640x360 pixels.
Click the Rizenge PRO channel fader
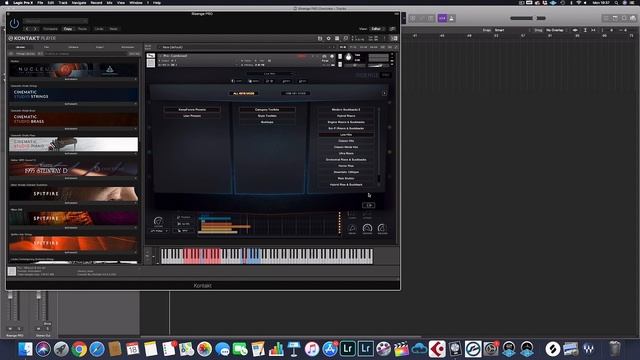pyautogui.click(x=11, y=296)
